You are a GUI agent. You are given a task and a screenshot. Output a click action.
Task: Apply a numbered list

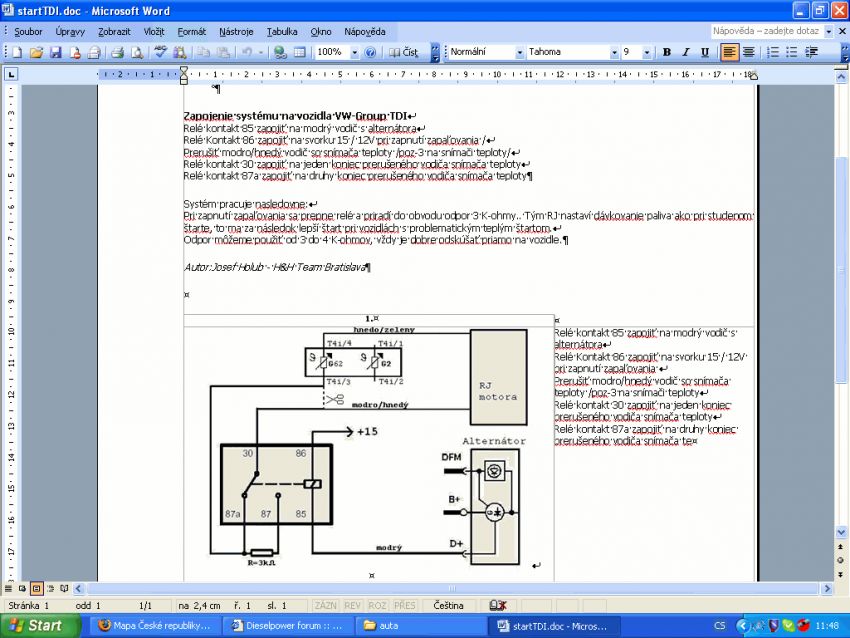pos(772,52)
